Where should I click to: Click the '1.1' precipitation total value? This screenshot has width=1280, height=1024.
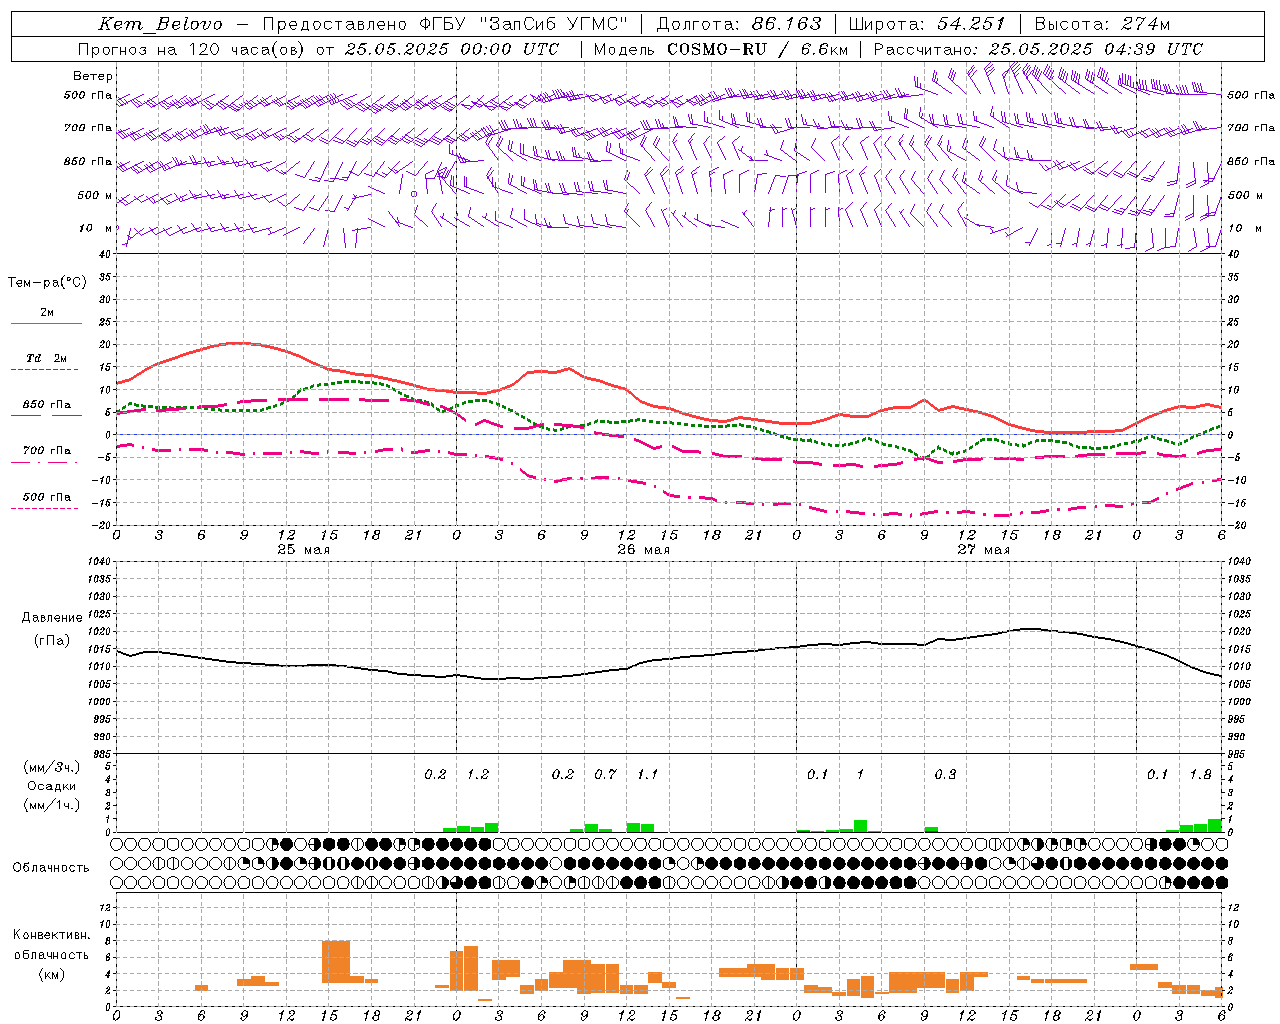(x=648, y=774)
